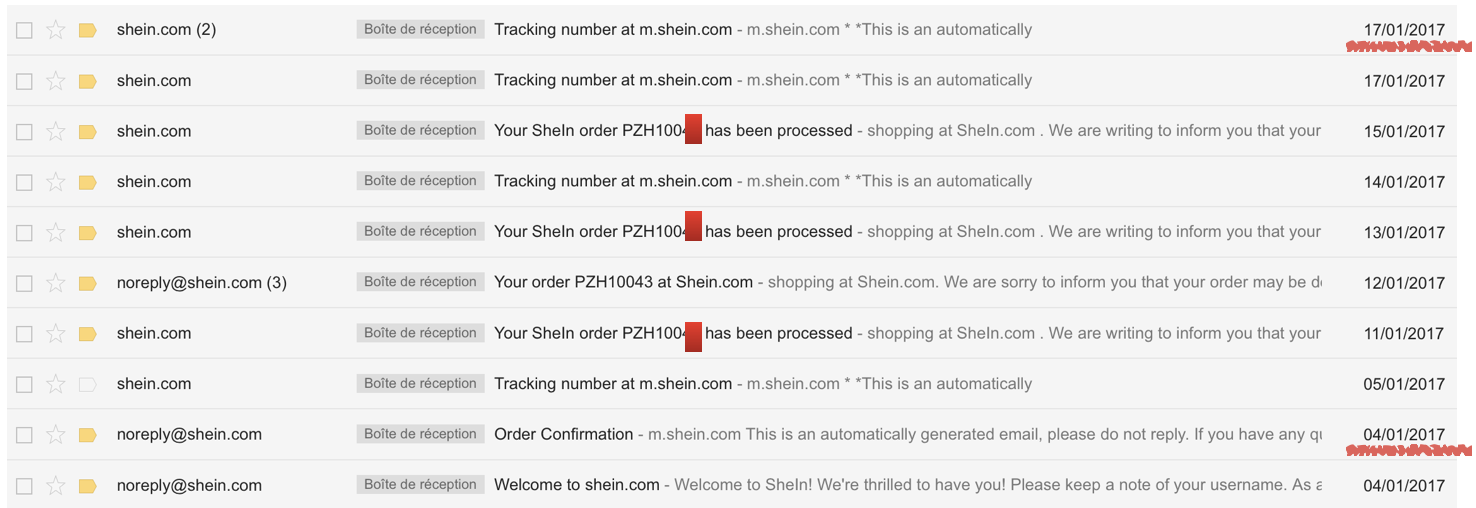
Task: Open the Welcome to shein.com message
Action: click(x=732, y=485)
